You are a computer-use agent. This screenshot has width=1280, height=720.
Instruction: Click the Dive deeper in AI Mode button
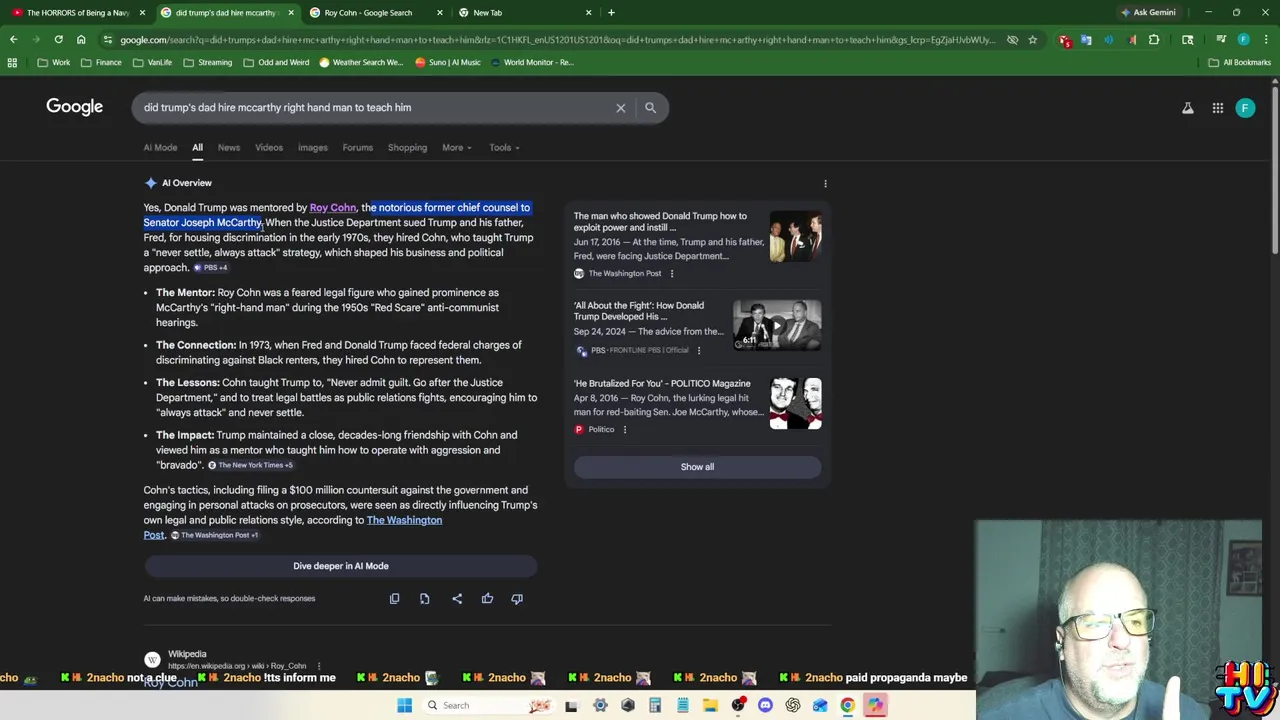pyautogui.click(x=341, y=566)
